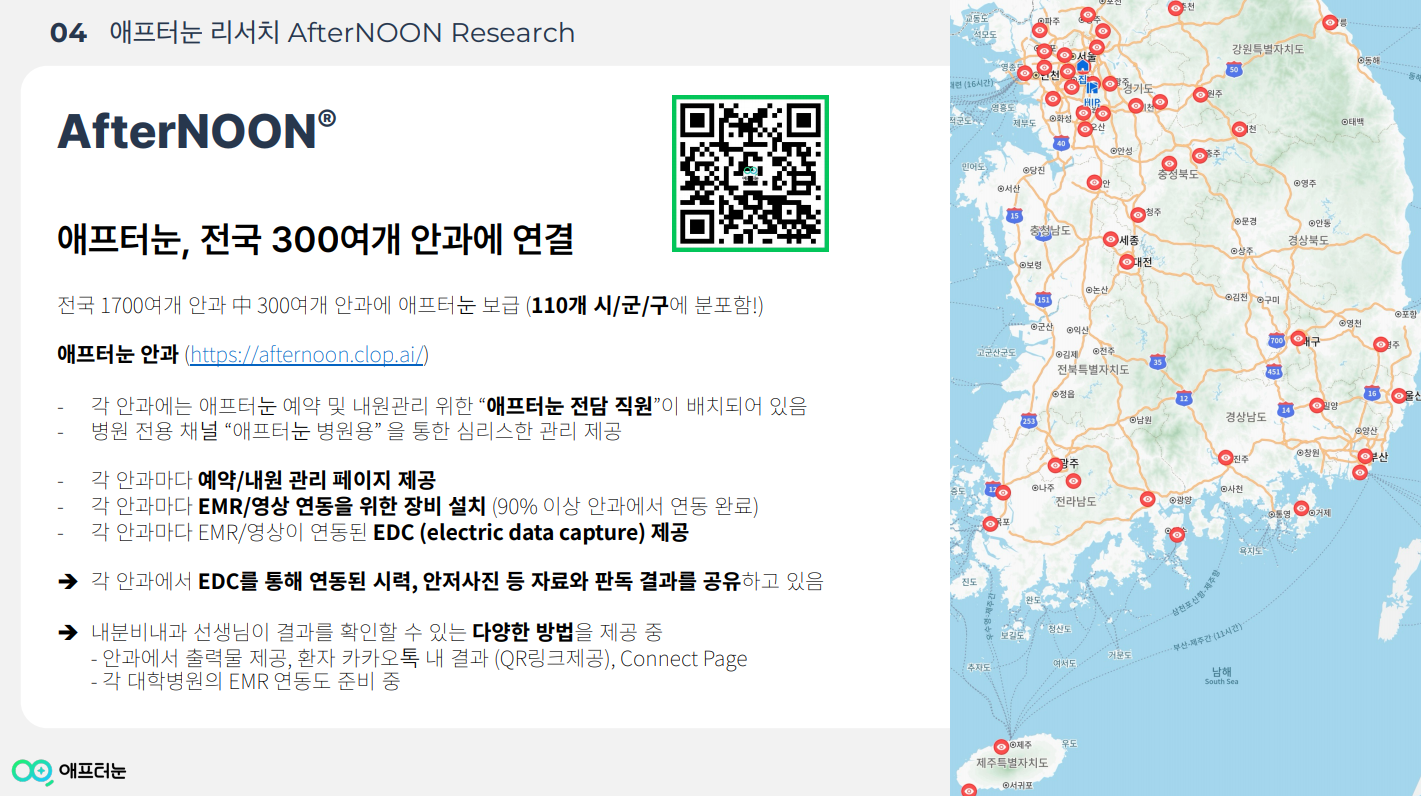The image size is (1421, 796).
Task: Click the eye marker next to 경주
Action: point(1381,344)
